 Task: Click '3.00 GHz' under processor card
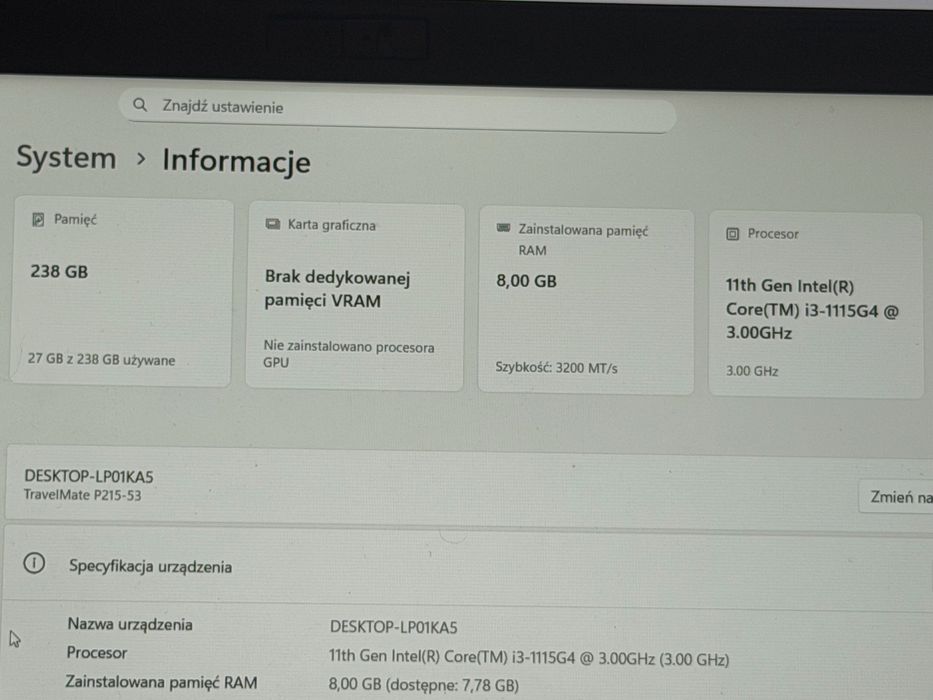752,371
